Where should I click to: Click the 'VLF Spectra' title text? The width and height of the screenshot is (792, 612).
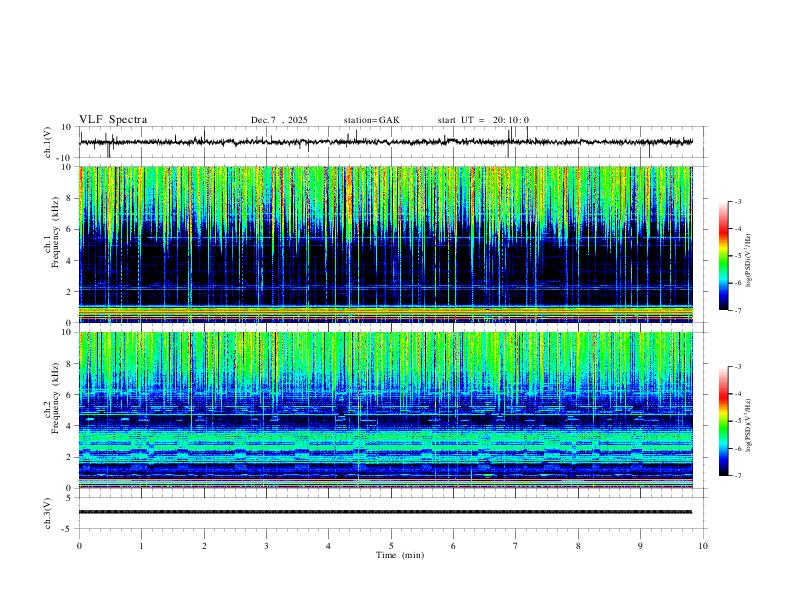[113, 120]
